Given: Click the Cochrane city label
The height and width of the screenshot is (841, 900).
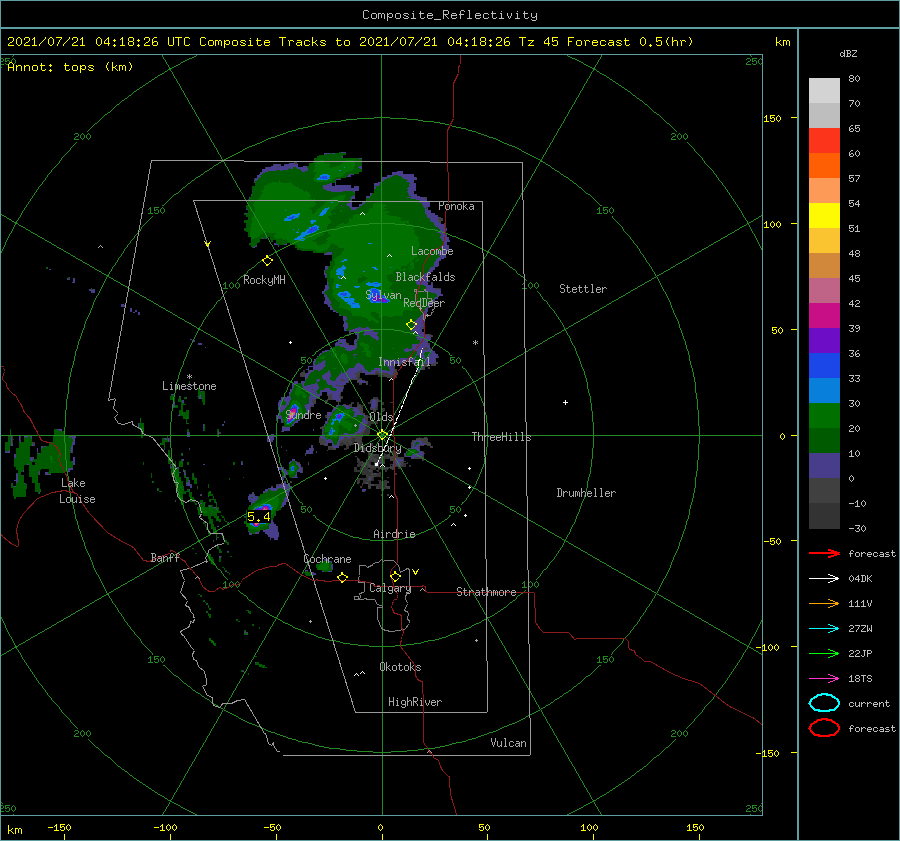Looking at the screenshot, I should [327, 559].
